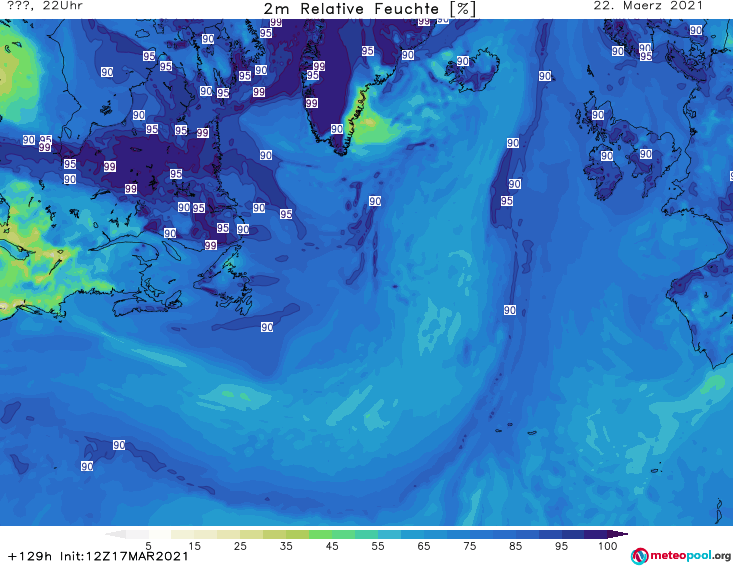This screenshot has height=566, width=733.
Task: Click the '55' value on the color scale
Action: 378,546
